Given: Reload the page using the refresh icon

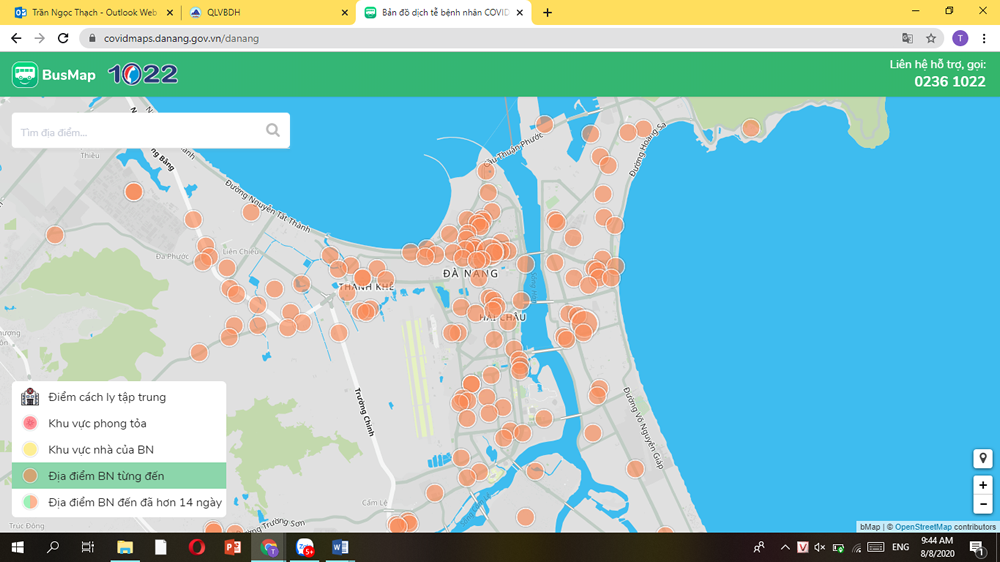Looking at the screenshot, I should [63, 38].
